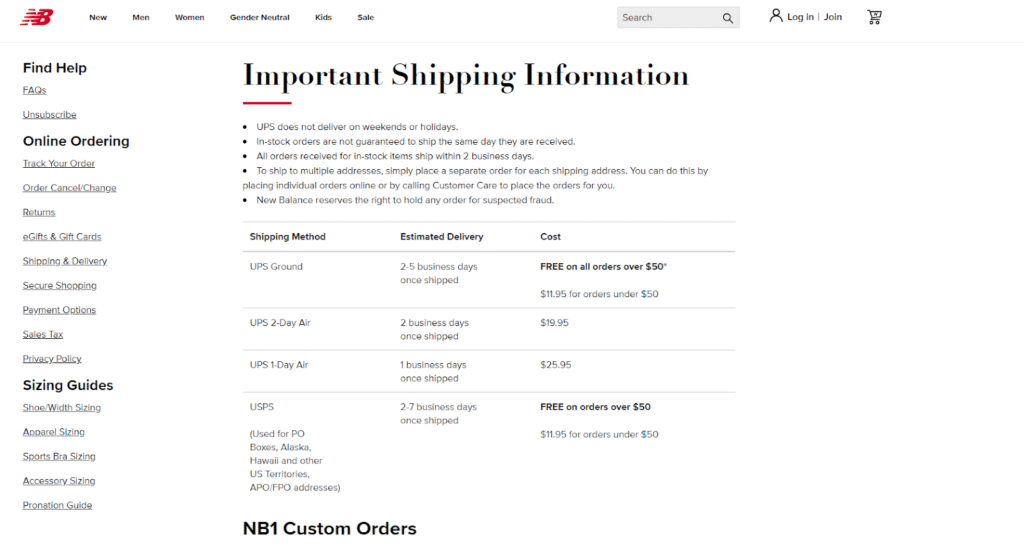Select the Kids menu item
This screenshot has width=1024, height=545.
tap(323, 18)
